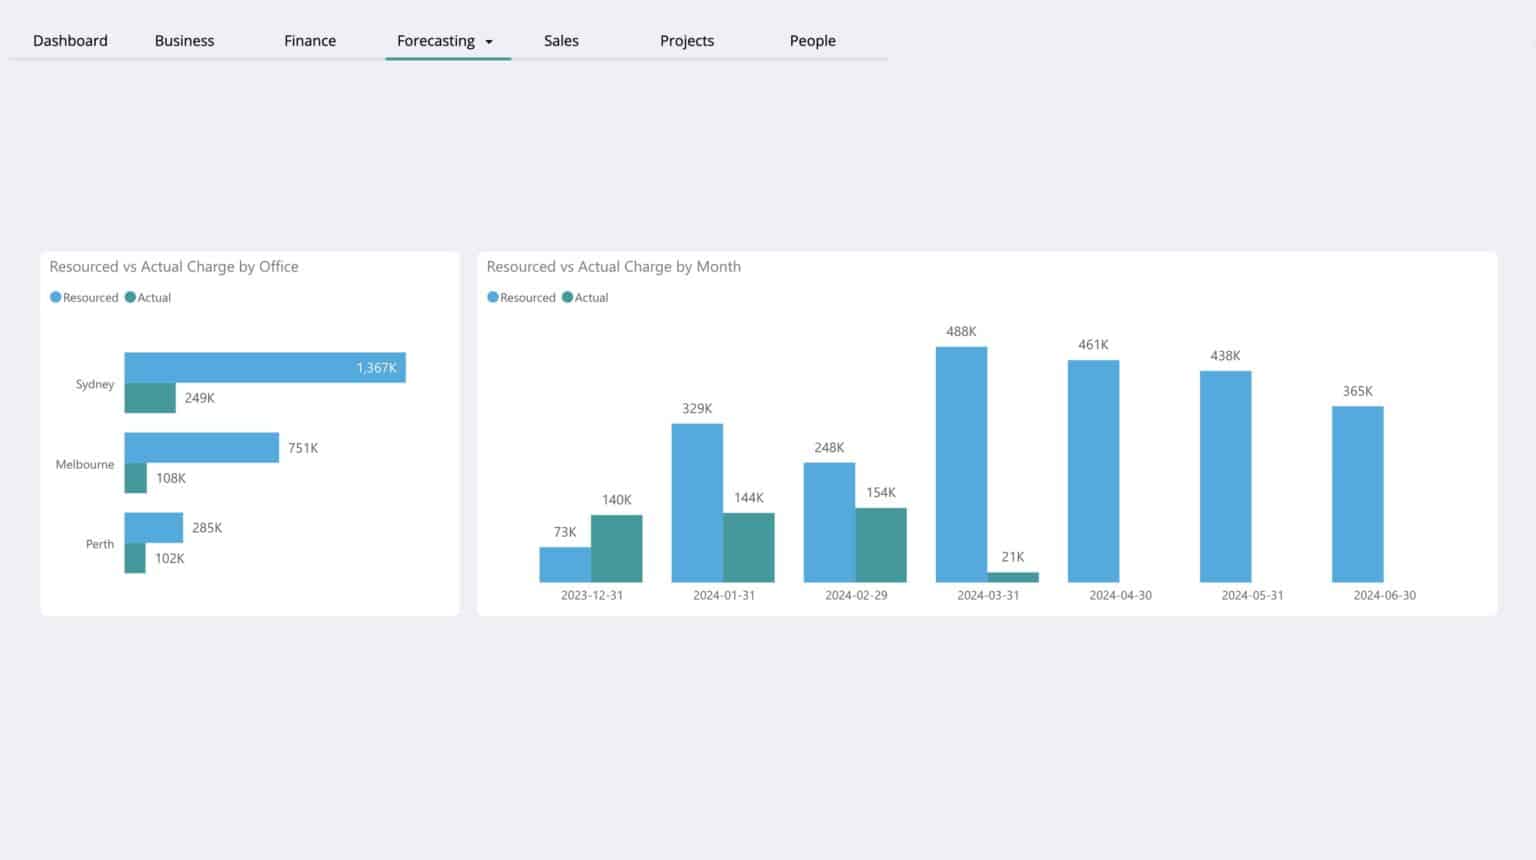Open the Finance tab
The height and width of the screenshot is (860, 1536).
click(310, 41)
